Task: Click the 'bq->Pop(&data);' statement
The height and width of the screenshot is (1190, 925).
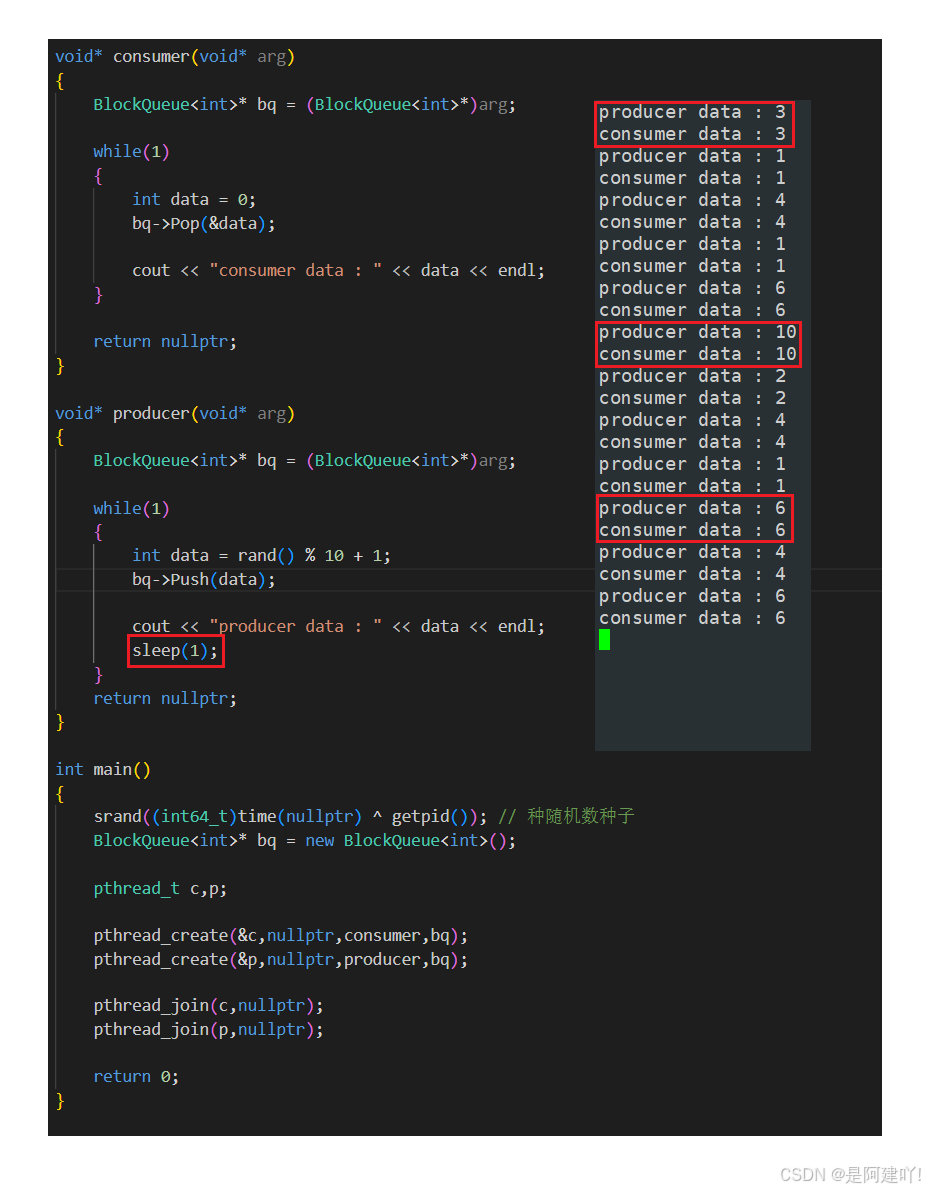Action: (203, 224)
